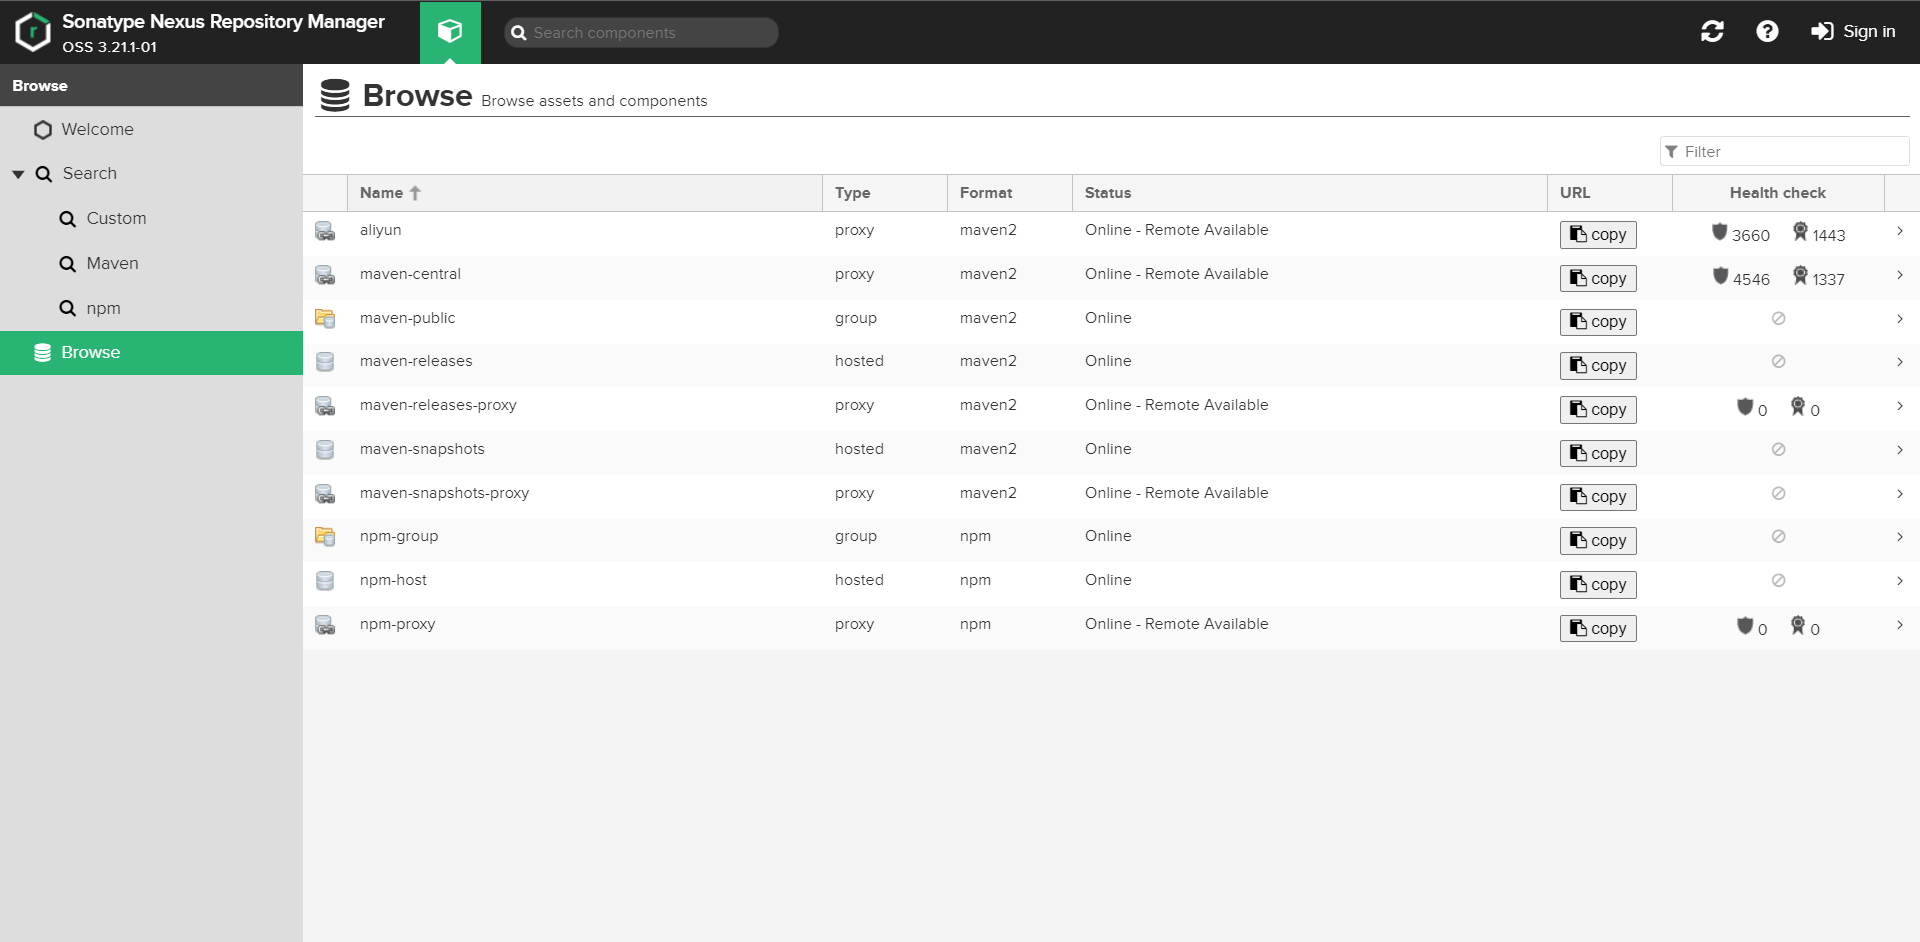Click maven-releases-proxy shield icon

click(x=1745, y=407)
